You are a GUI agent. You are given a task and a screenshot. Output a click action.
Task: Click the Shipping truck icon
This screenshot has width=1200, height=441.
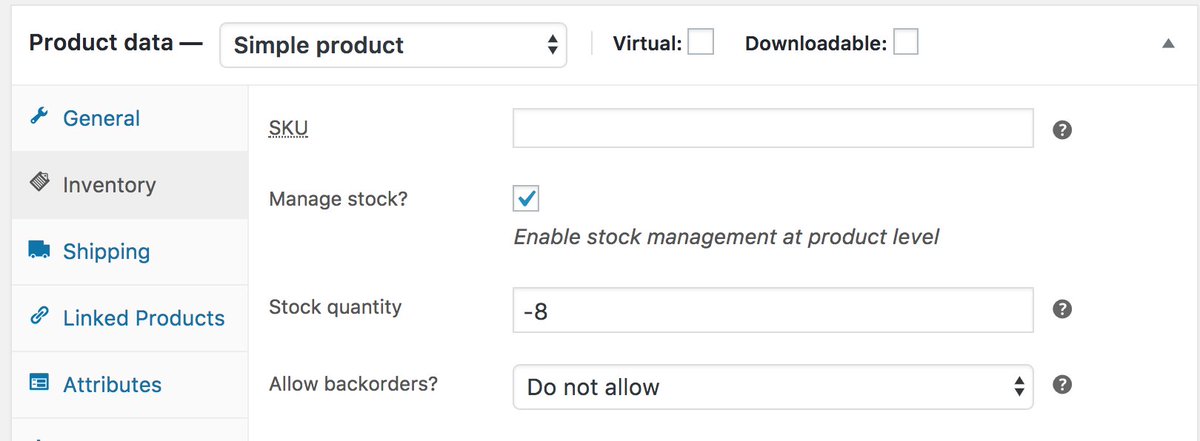pyautogui.click(x=40, y=250)
